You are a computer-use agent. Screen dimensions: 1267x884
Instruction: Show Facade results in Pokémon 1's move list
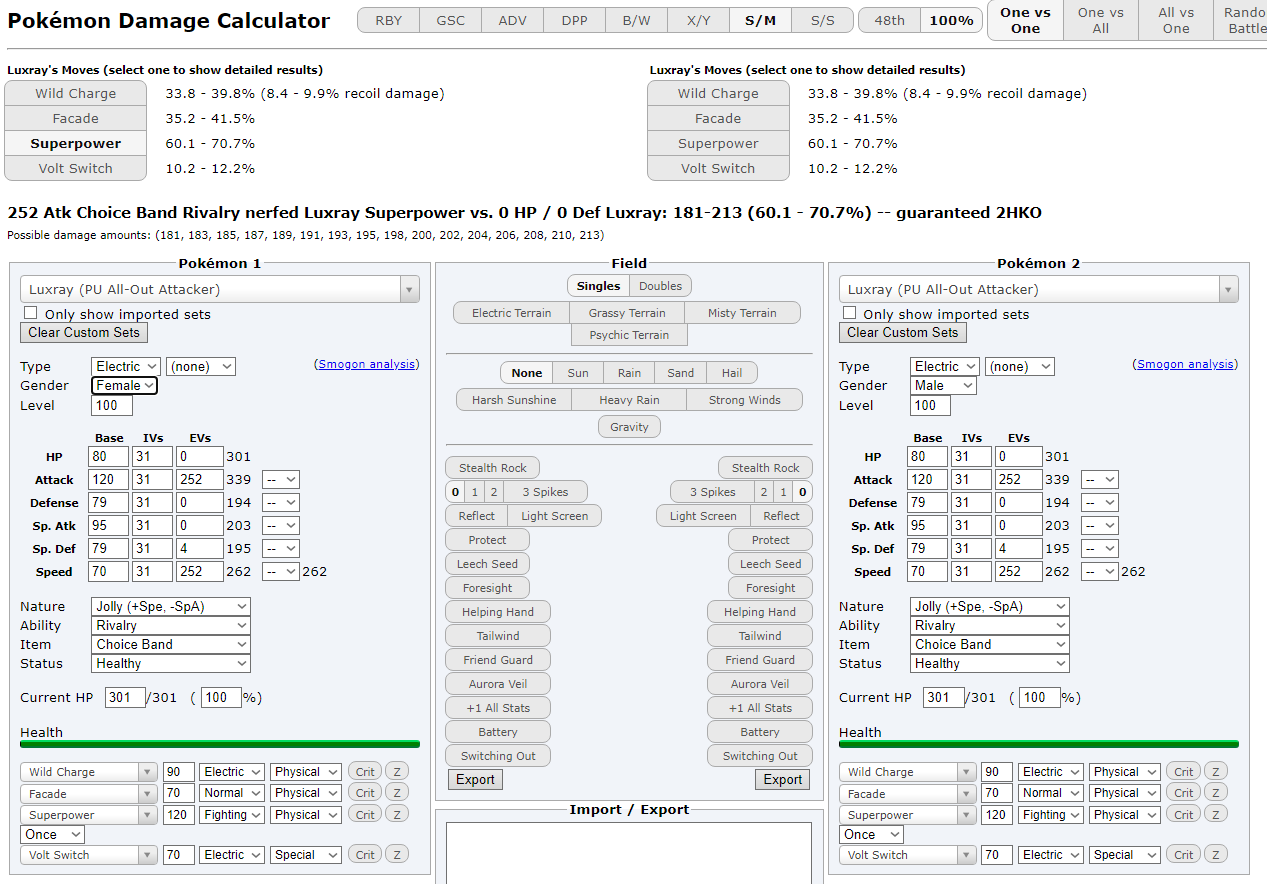pyautogui.click(x=76, y=119)
